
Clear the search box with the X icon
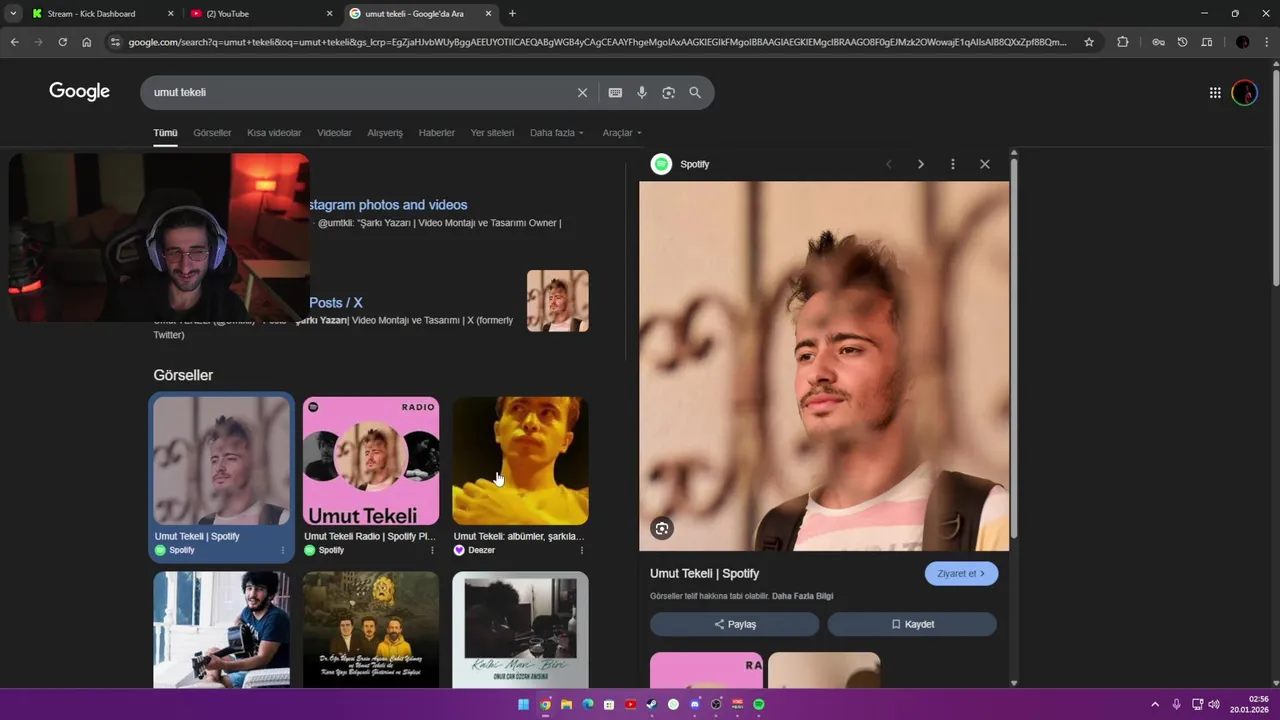pyautogui.click(x=582, y=93)
